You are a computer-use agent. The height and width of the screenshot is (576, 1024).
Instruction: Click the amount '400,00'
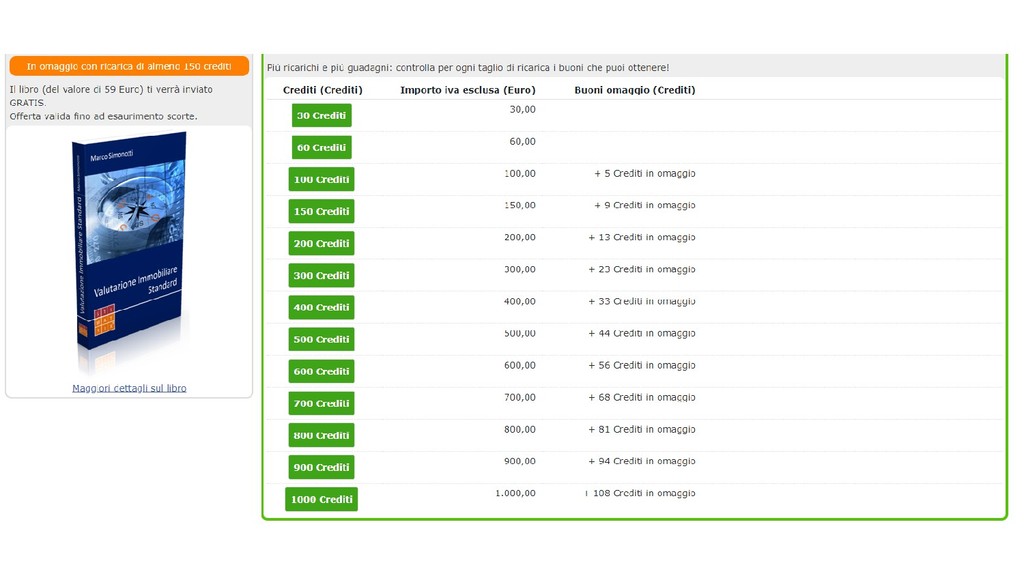tap(520, 301)
